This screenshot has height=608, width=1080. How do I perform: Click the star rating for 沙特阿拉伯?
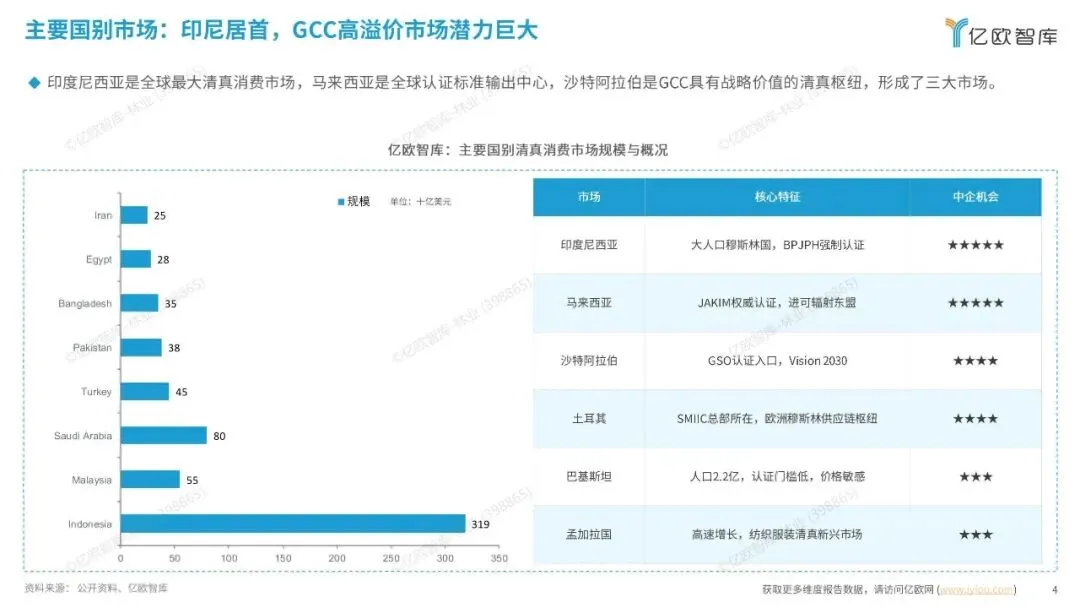pyautogui.click(x=975, y=361)
